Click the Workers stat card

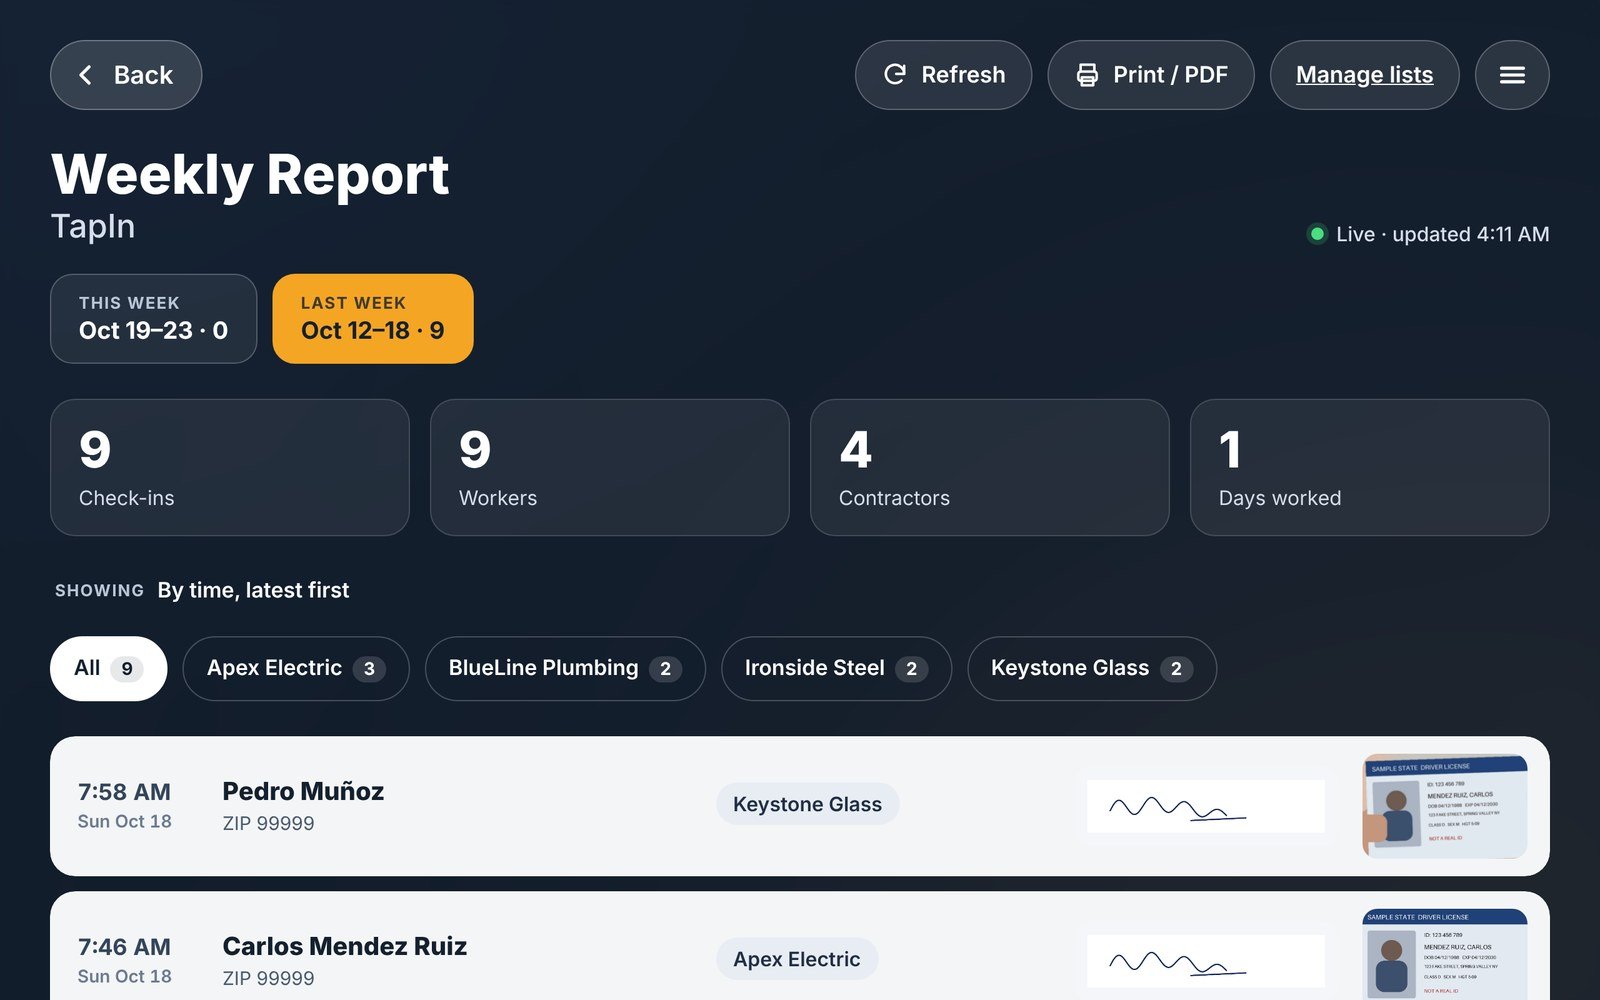tap(610, 468)
